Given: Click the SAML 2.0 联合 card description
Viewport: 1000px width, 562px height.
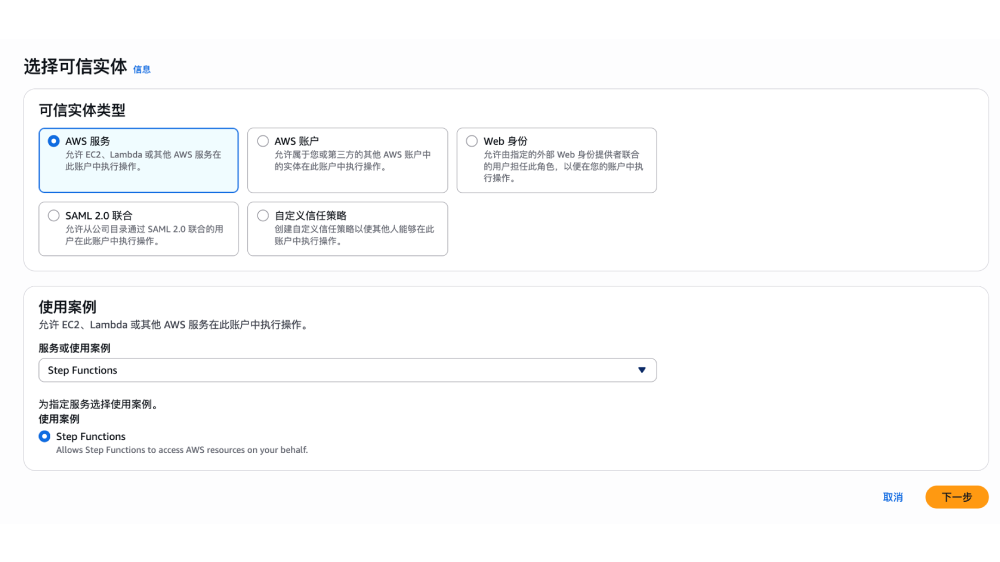Looking at the screenshot, I should point(144,235).
